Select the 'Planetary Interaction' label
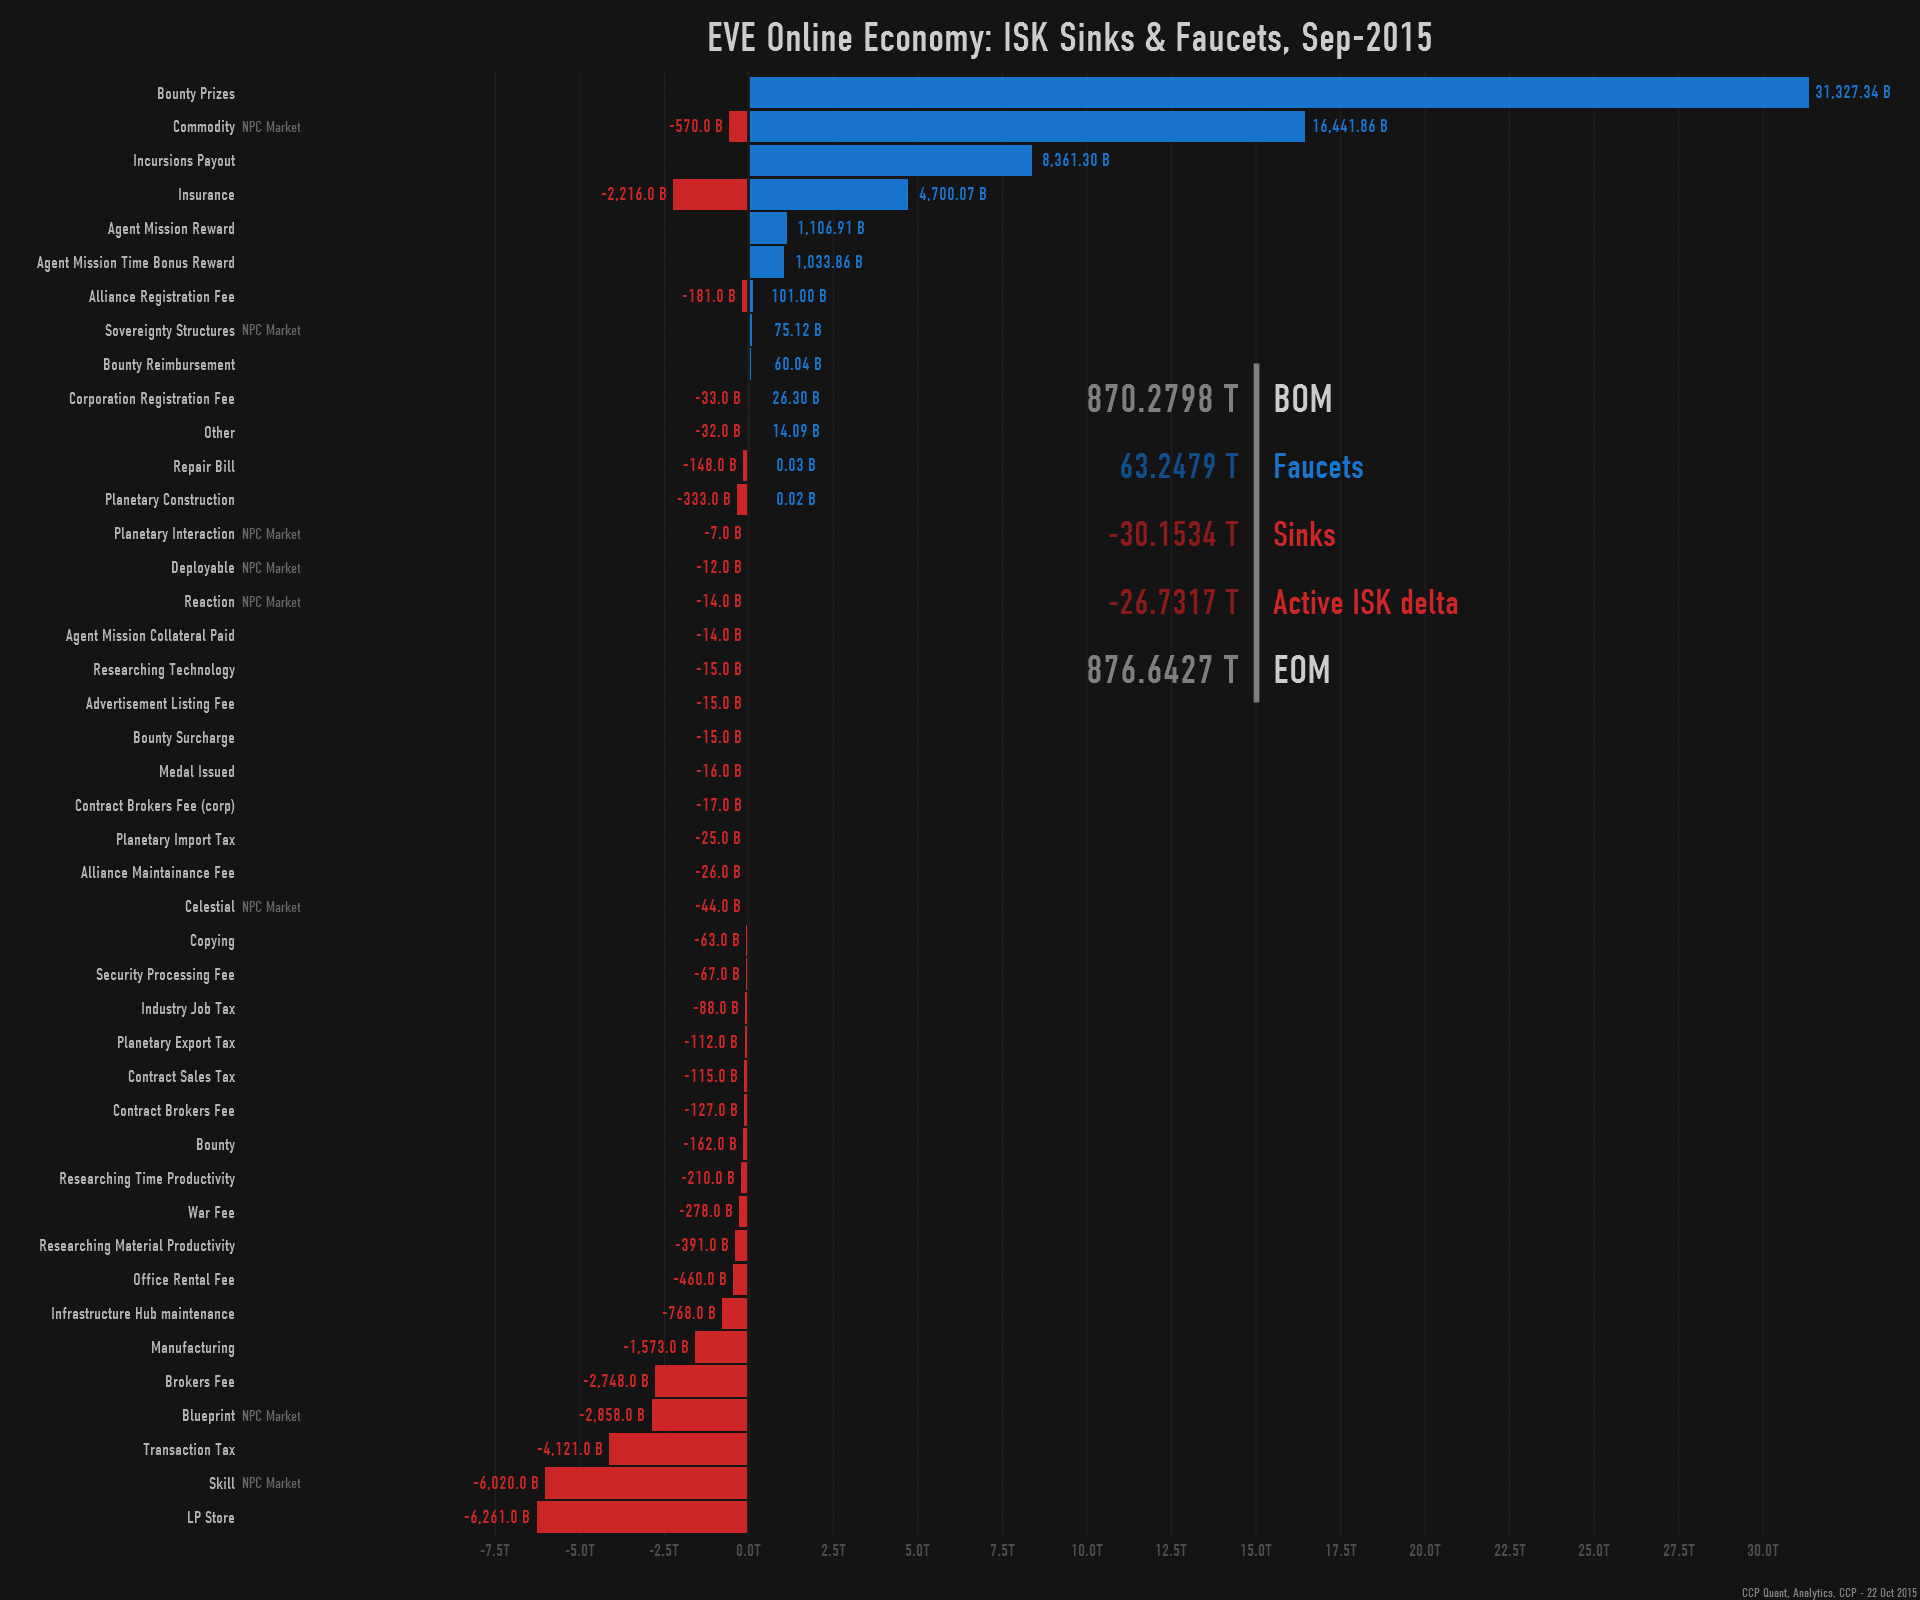Image resolution: width=1920 pixels, height=1600 pixels. pyautogui.click(x=174, y=534)
